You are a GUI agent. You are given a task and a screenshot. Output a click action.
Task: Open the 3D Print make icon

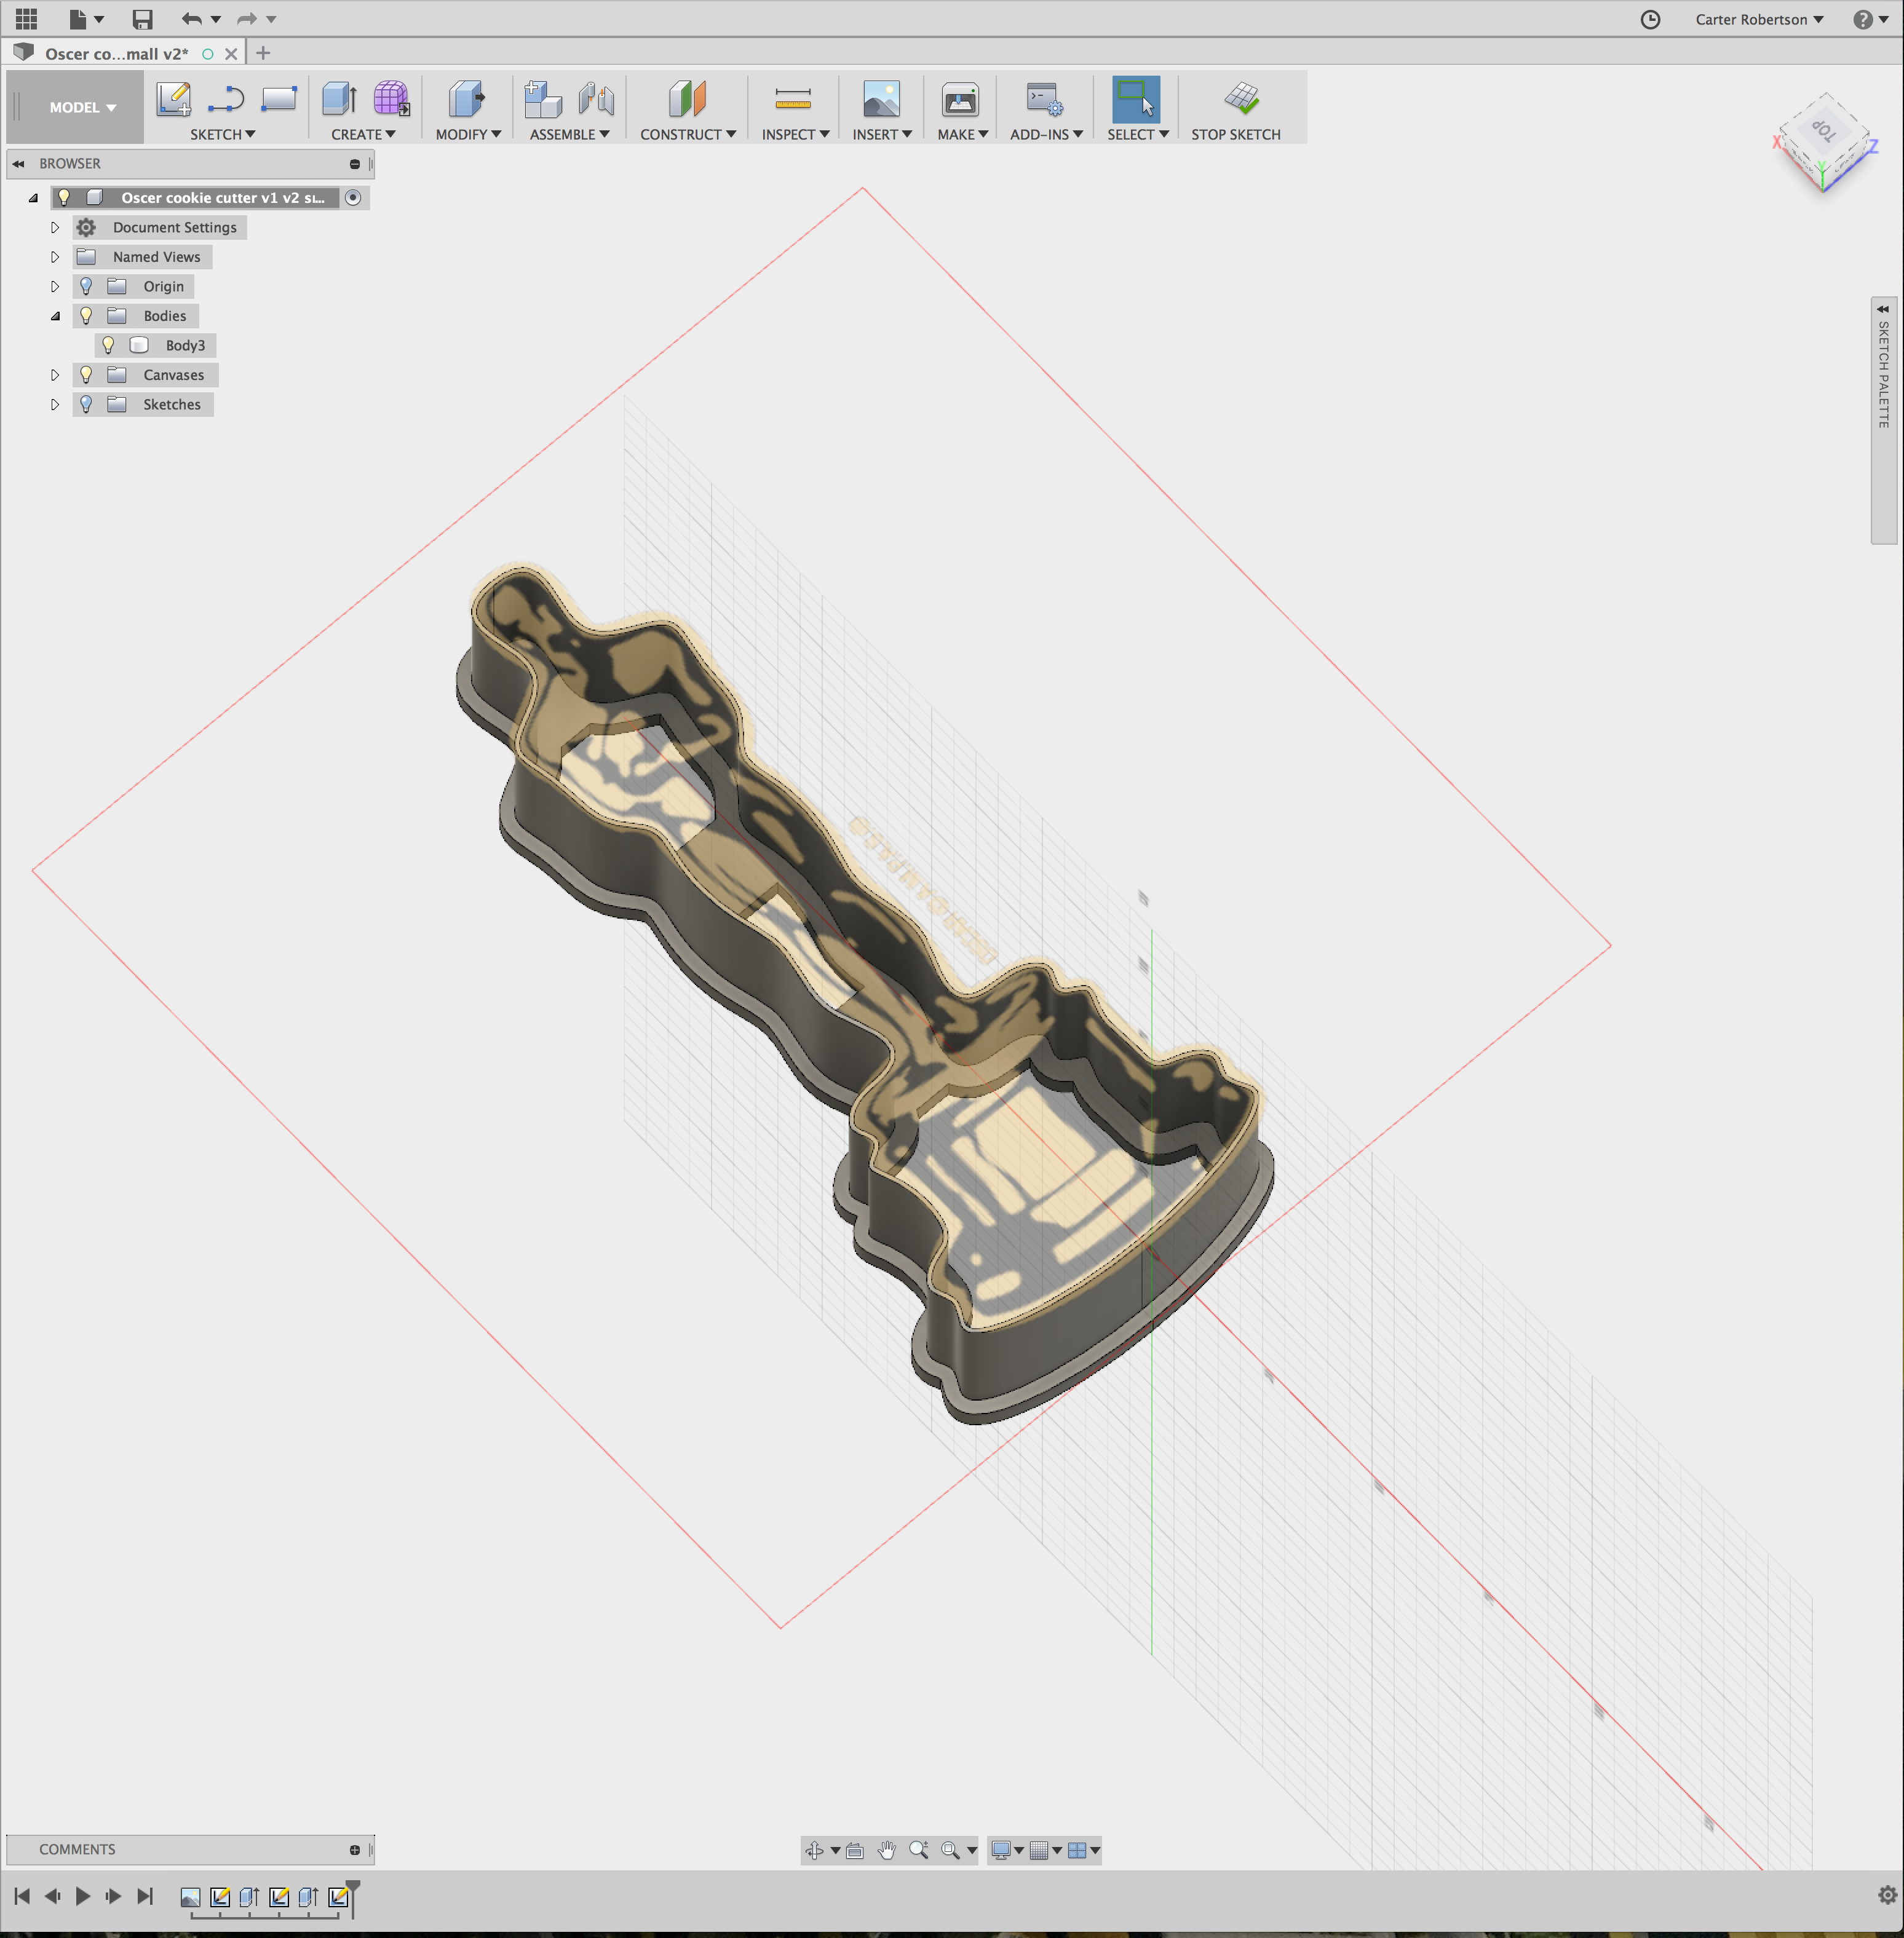click(960, 99)
